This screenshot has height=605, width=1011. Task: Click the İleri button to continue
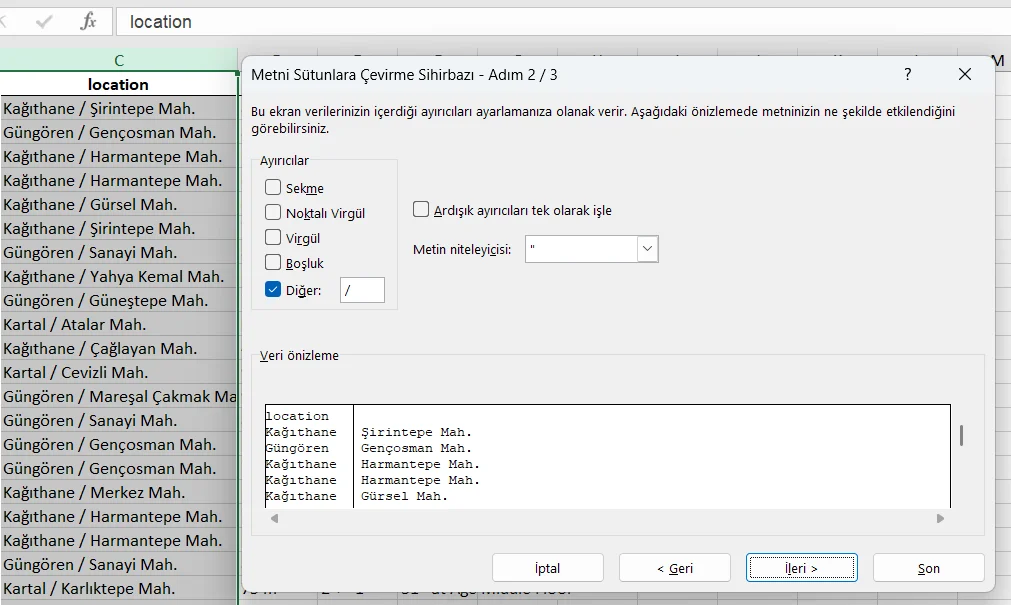[801, 567]
